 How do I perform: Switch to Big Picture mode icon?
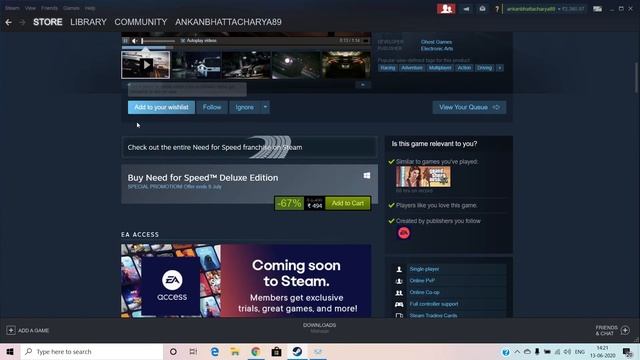click(597, 9)
